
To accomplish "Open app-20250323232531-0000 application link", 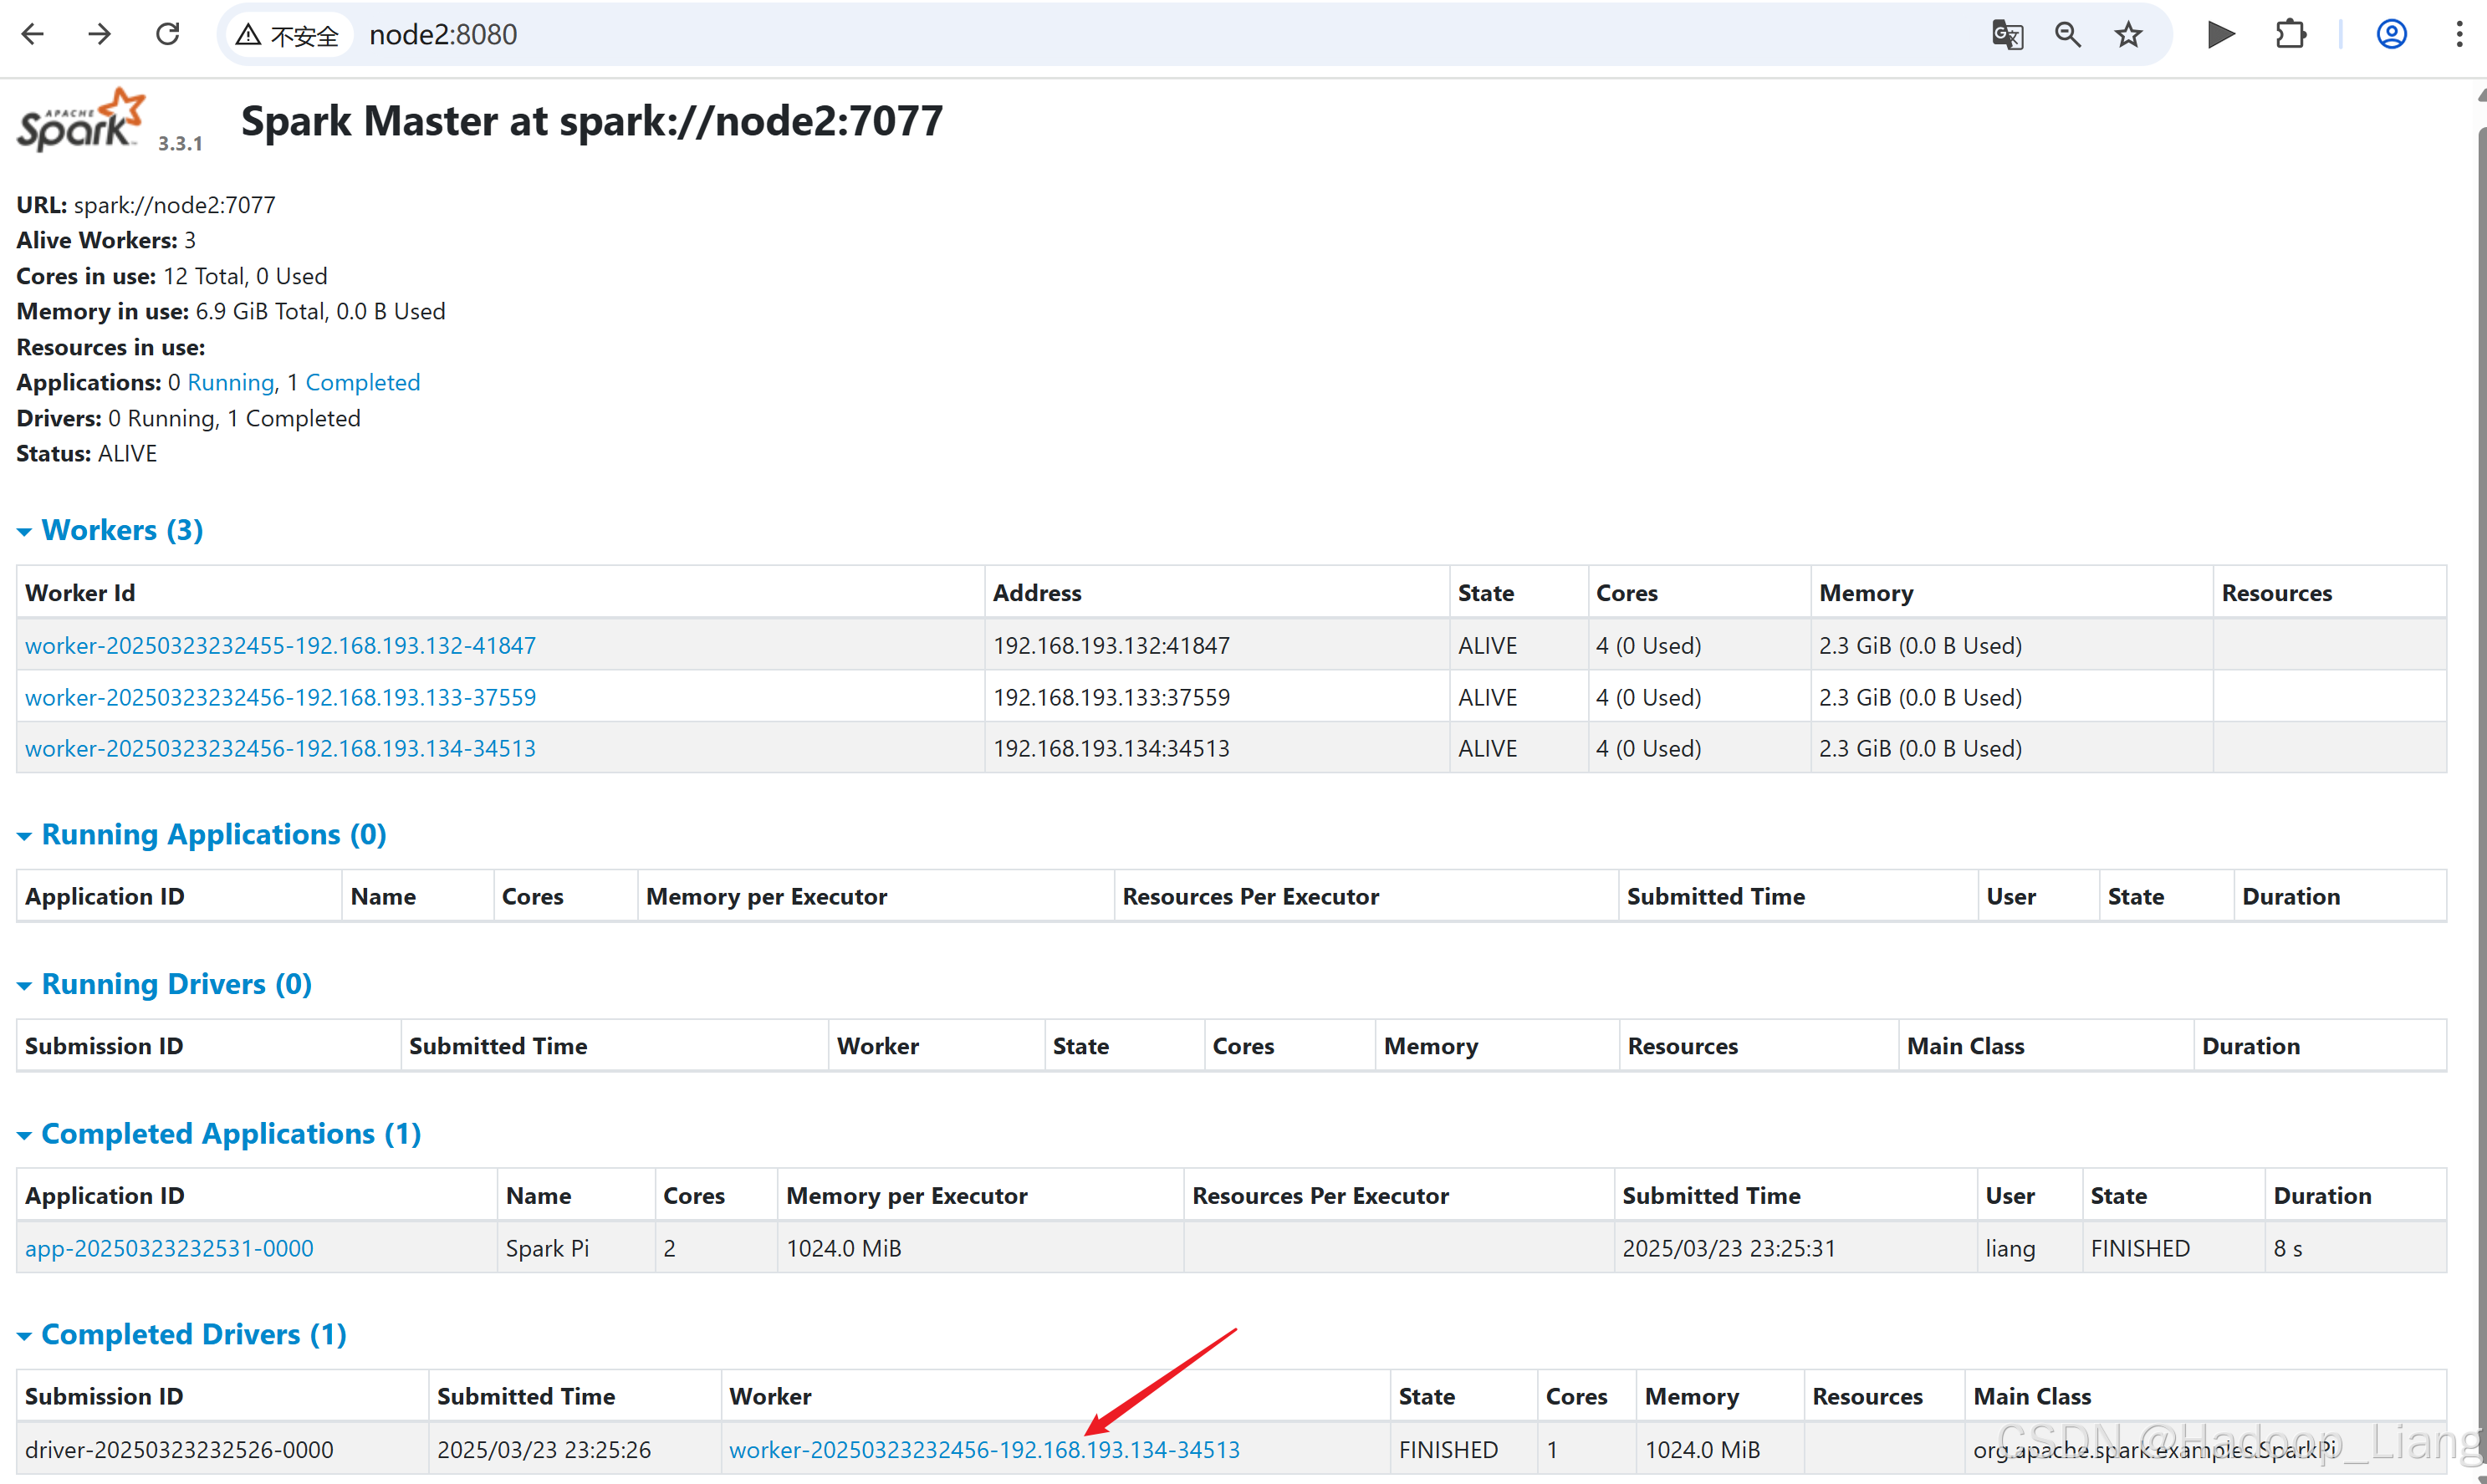I will pos(169,1248).
